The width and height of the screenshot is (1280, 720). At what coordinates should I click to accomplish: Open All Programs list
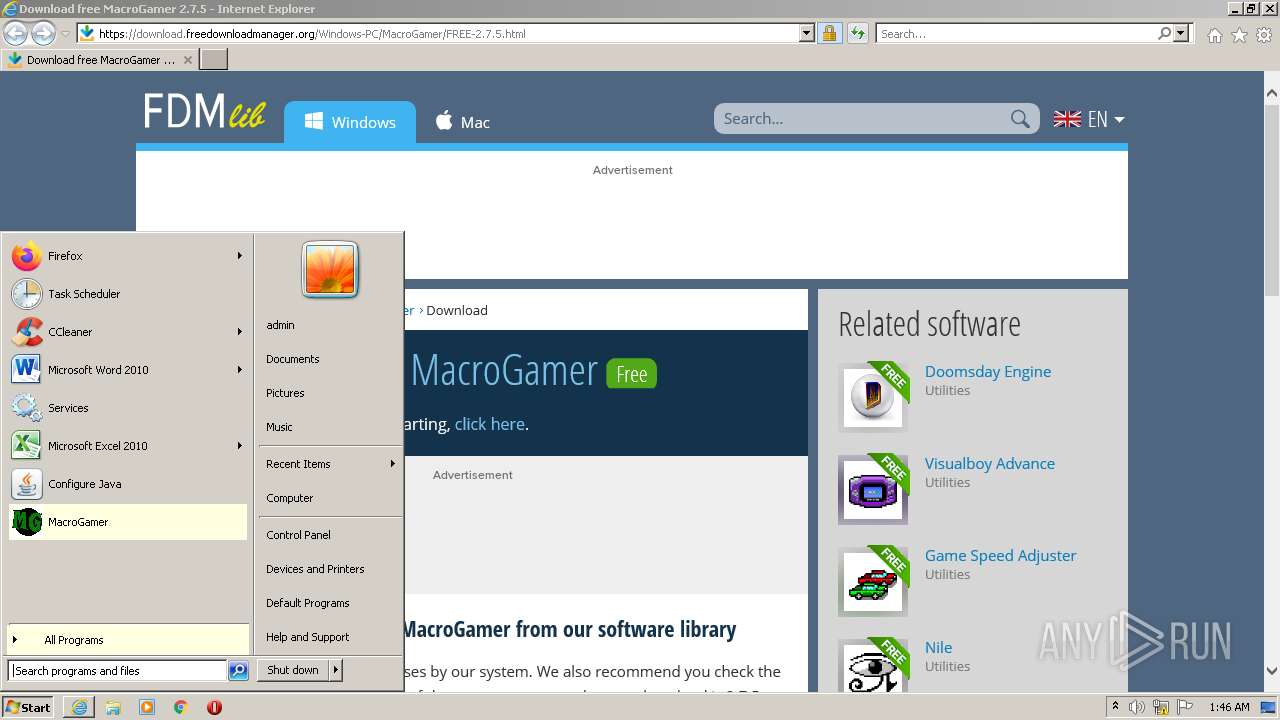click(128, 640)
